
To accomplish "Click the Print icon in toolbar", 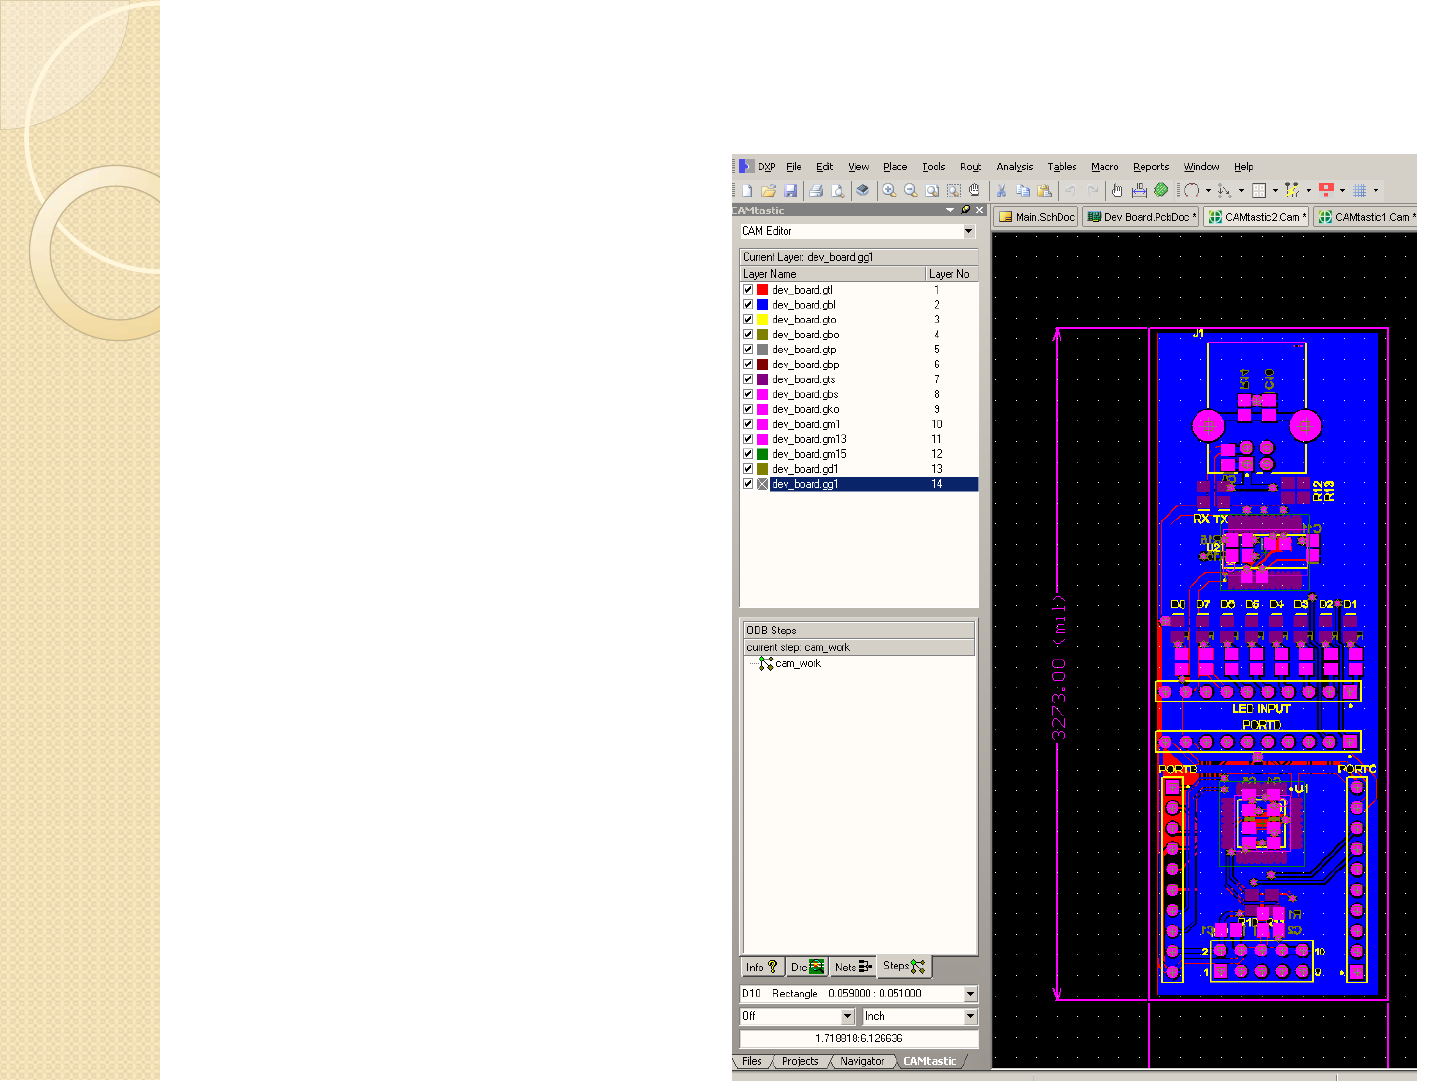I will click(x=816, y=190).
